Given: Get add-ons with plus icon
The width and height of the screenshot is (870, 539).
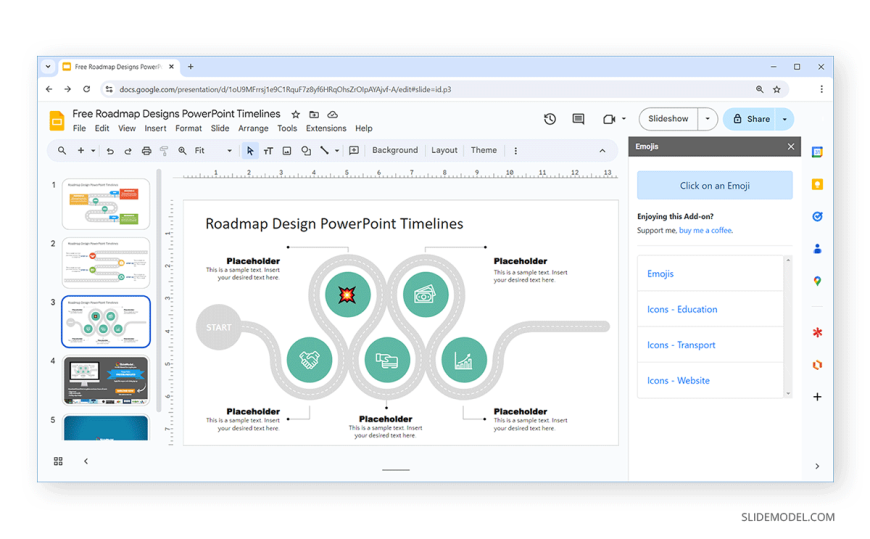Looking at the screenshot, I should tap(817, 397).
